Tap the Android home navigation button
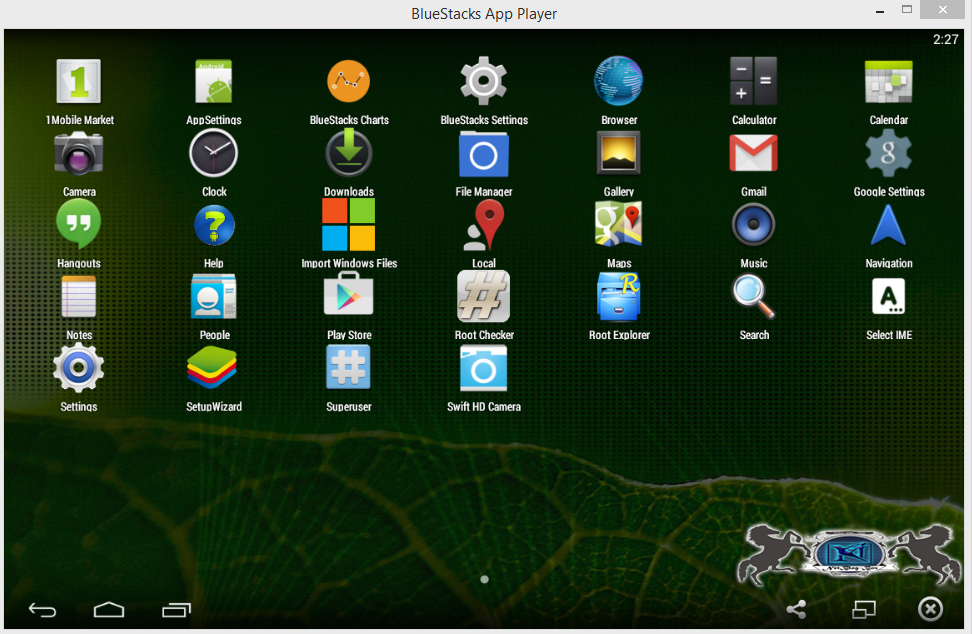The width and height of the screenshot is (972, 634). click(x=109, y=610)
